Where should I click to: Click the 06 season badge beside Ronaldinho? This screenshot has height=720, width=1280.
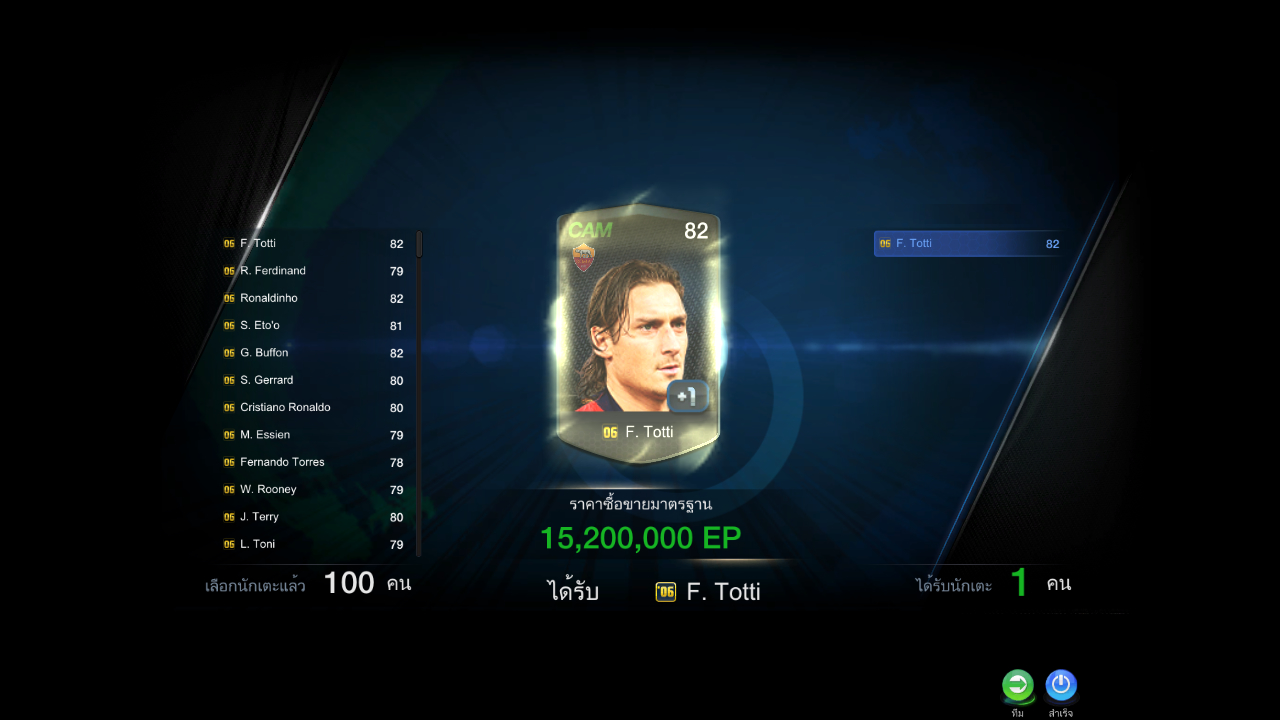point(229,298)
